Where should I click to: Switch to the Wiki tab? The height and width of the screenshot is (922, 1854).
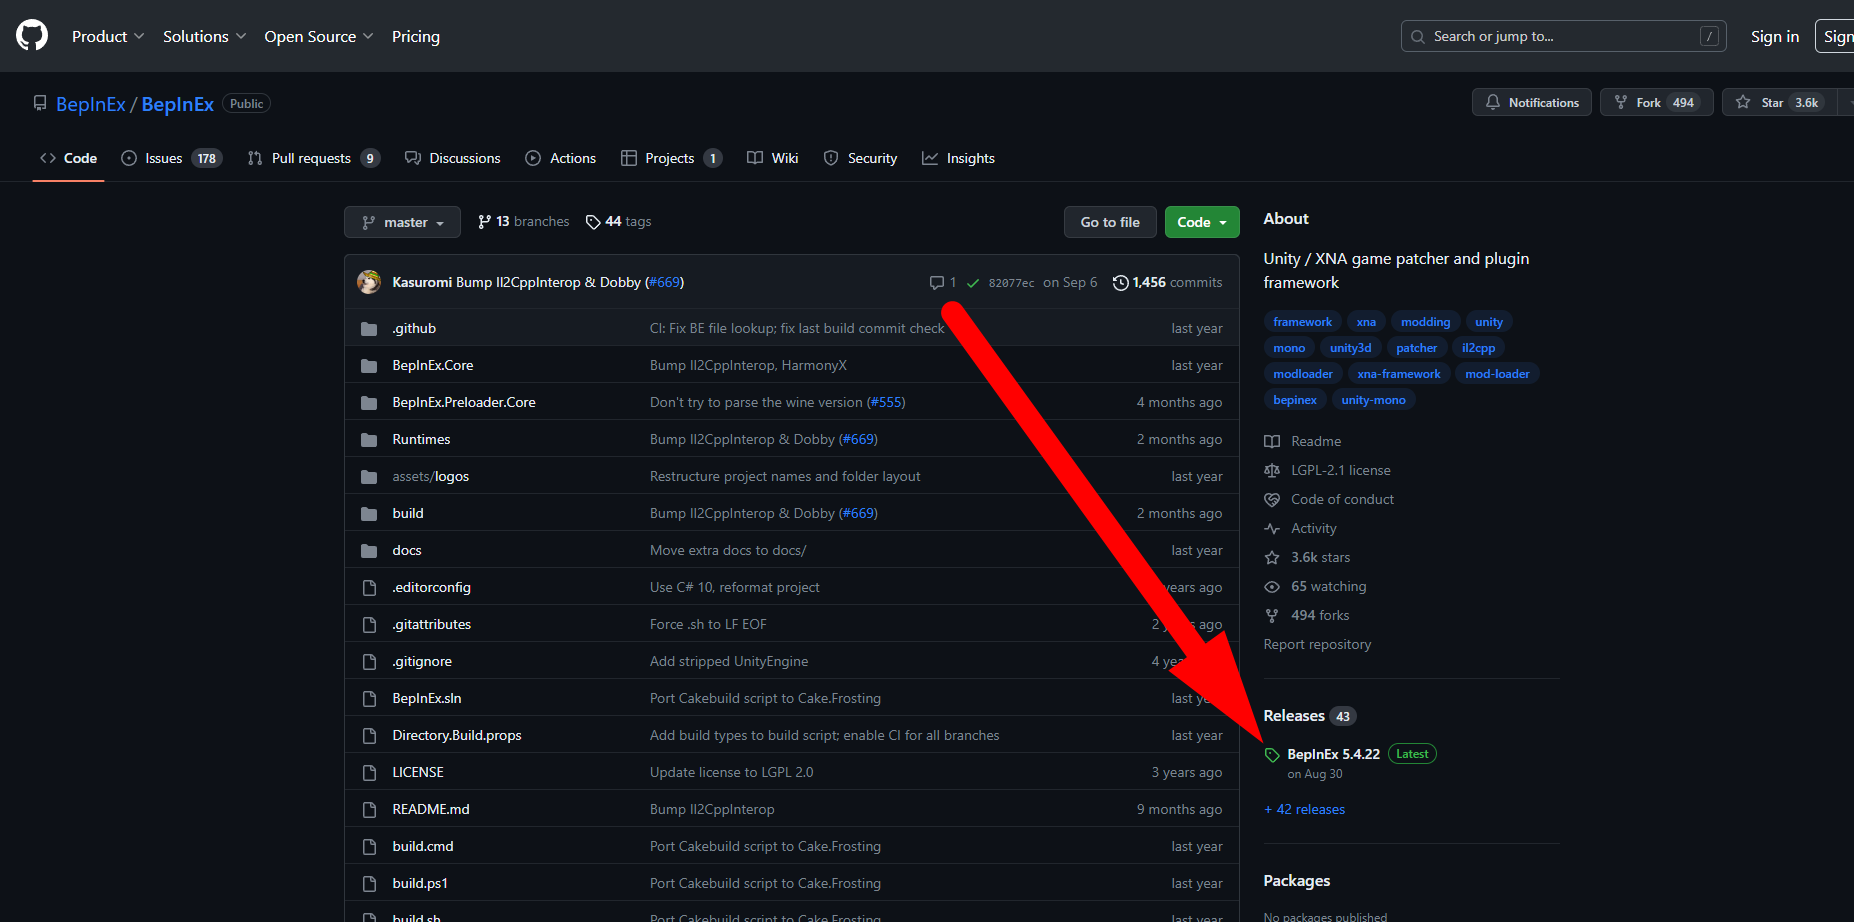pos(773,158)
